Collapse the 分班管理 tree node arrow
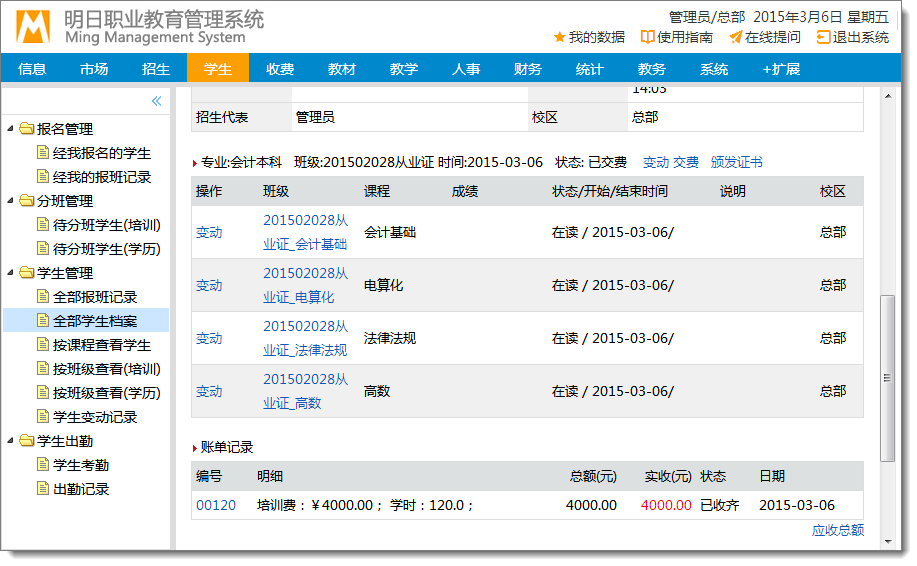 pyautogui.click(x=11, y=201)
